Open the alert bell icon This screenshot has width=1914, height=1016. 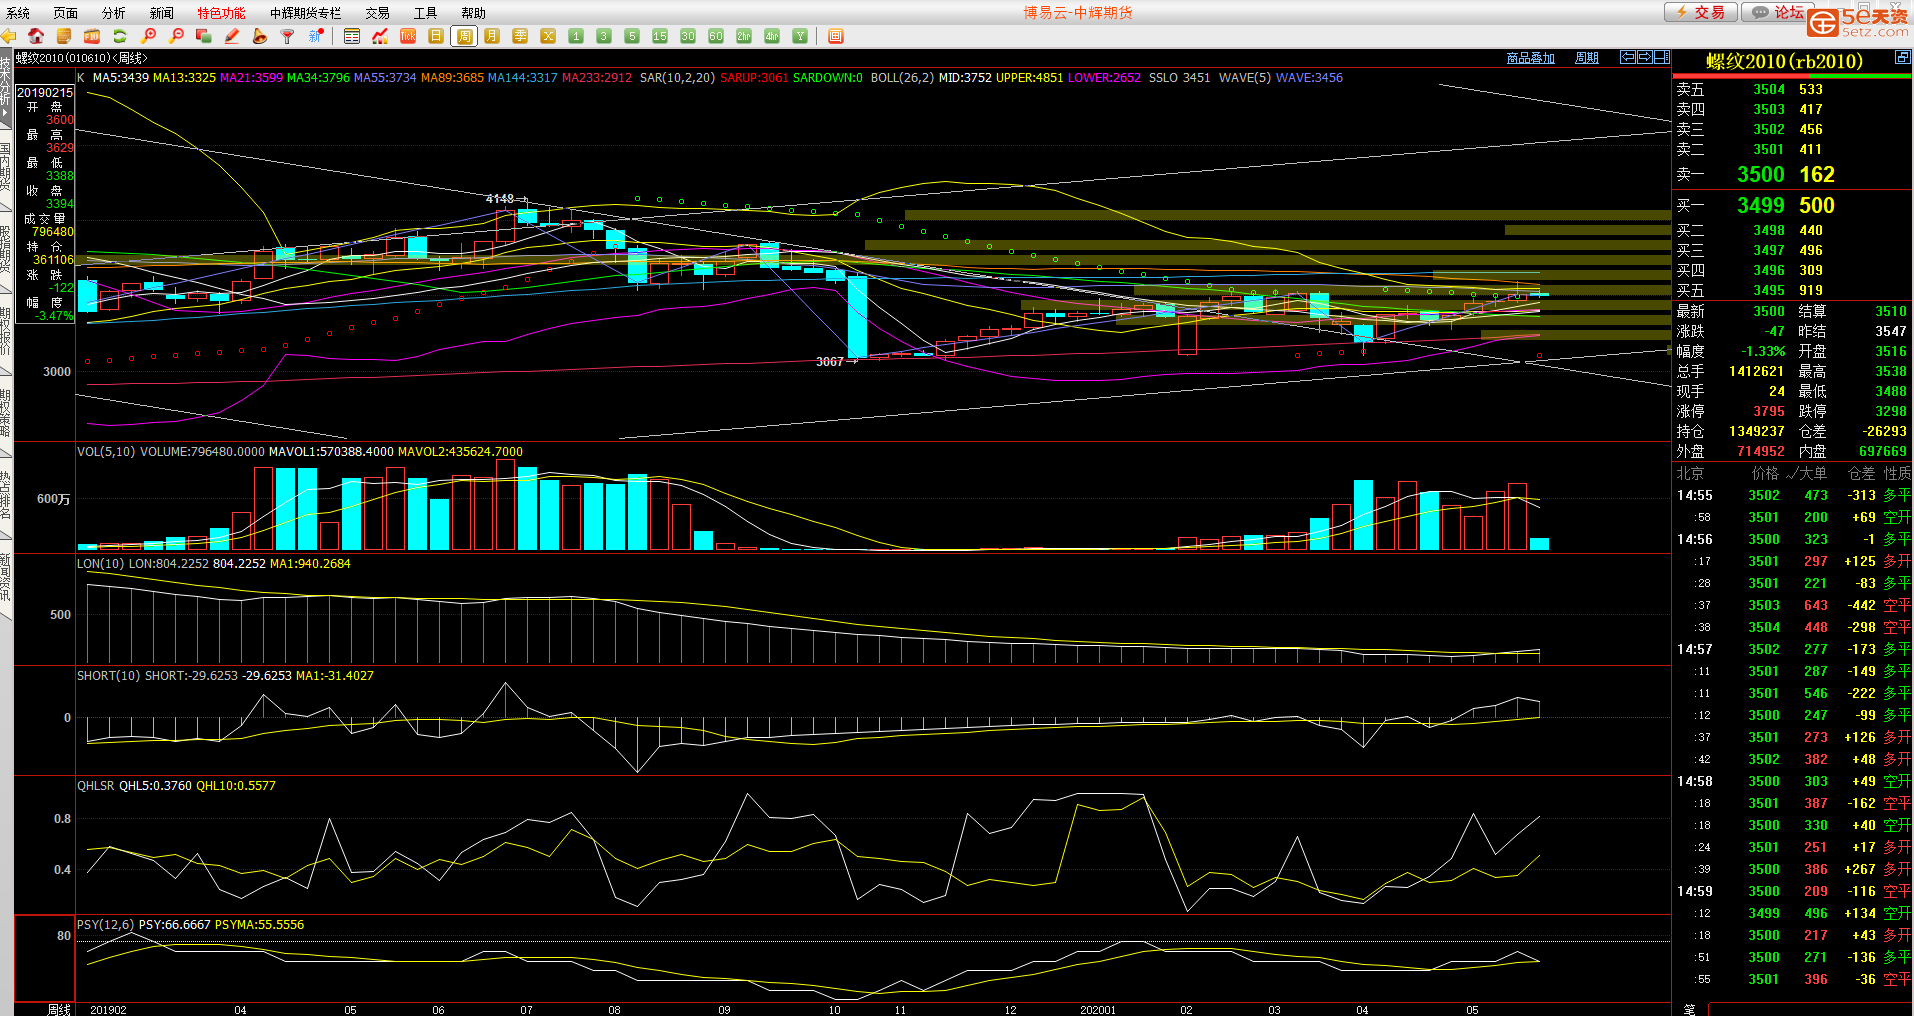(x=260, y=36)
